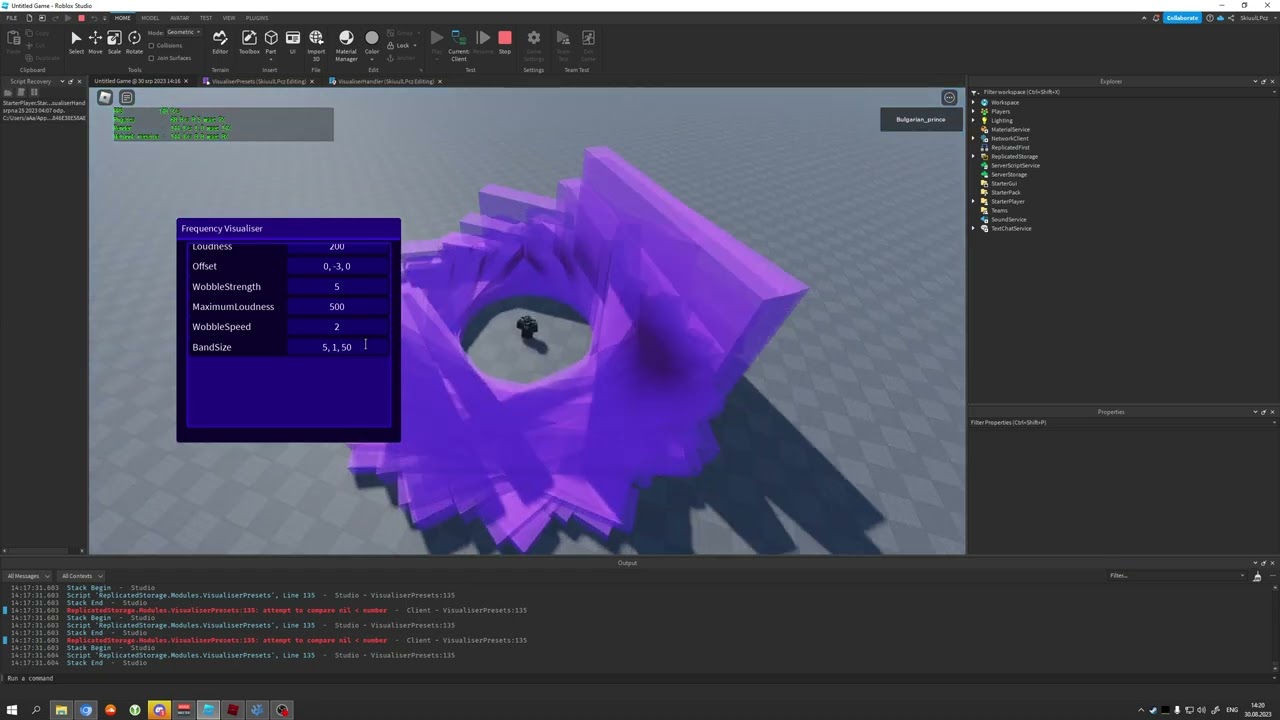Toggle the Join Surfaces checkbox
Screen dimensions: 1280x720
(x=151, y=58)
